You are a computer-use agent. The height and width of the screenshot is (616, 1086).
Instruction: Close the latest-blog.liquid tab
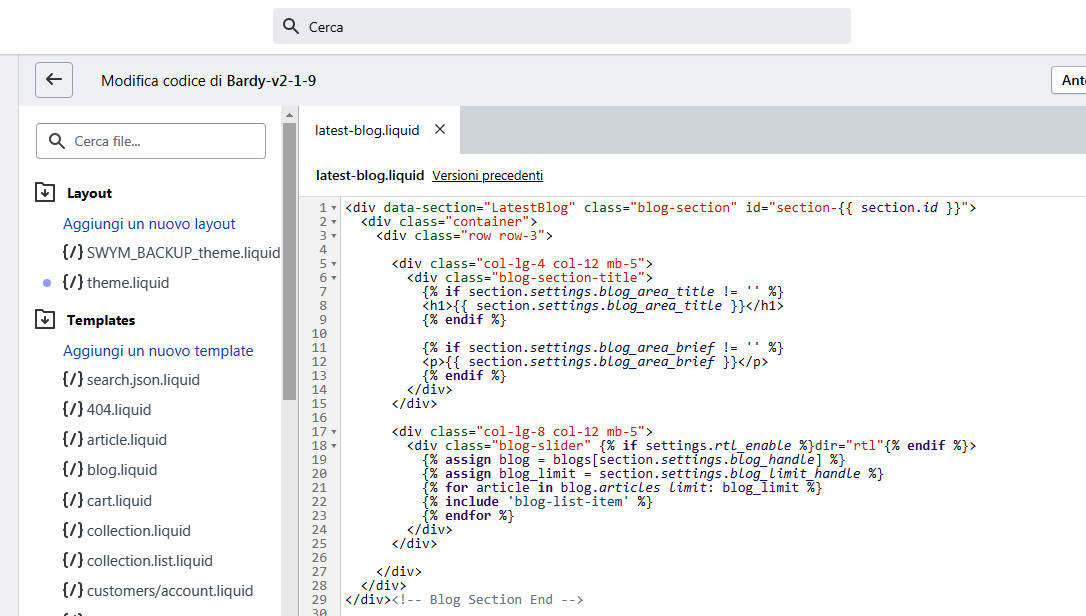coord(440,130)
